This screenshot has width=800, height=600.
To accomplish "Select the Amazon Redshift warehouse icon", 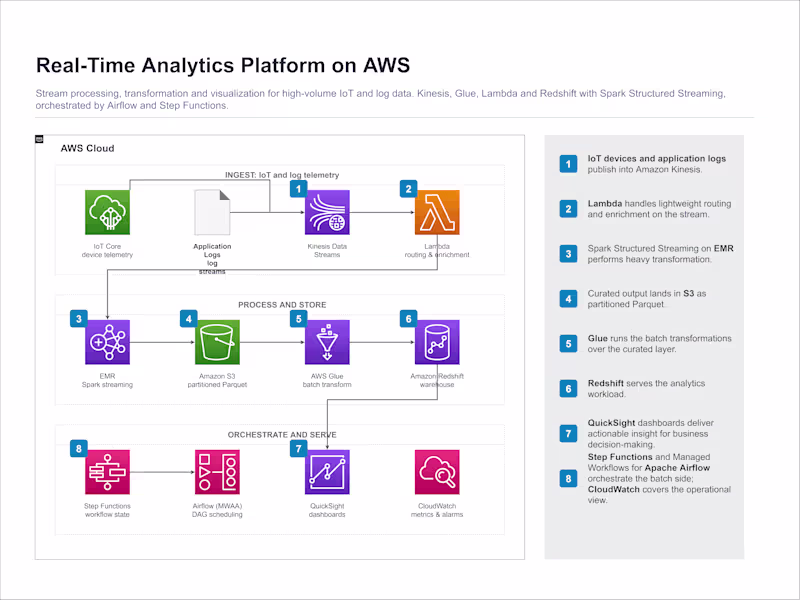I will point(437,342).
